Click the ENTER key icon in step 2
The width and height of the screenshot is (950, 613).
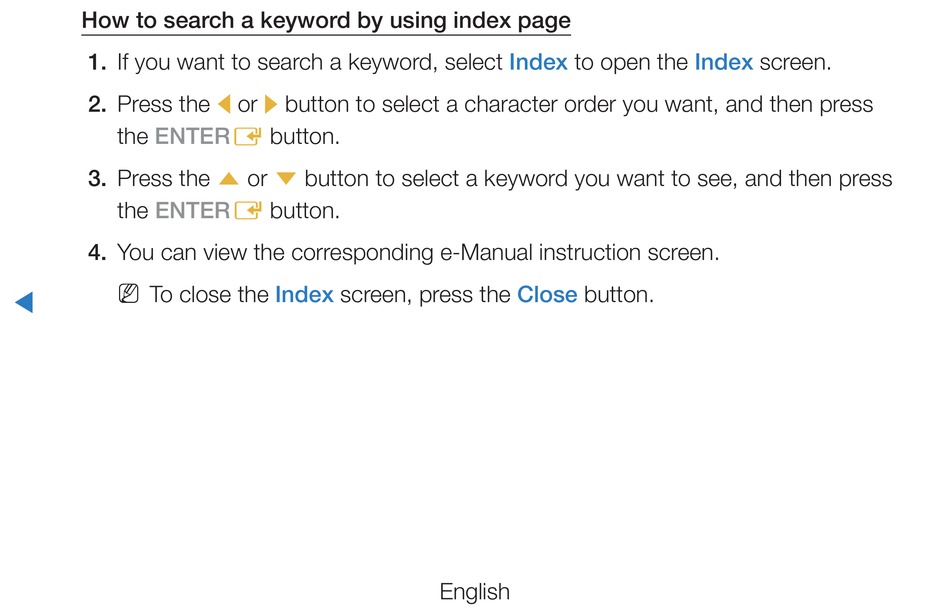[248, 137]
